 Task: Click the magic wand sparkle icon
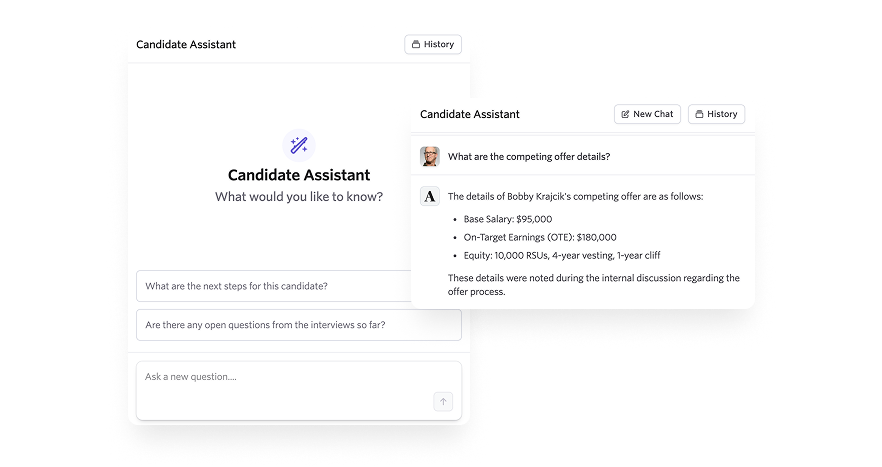[298, 146]
